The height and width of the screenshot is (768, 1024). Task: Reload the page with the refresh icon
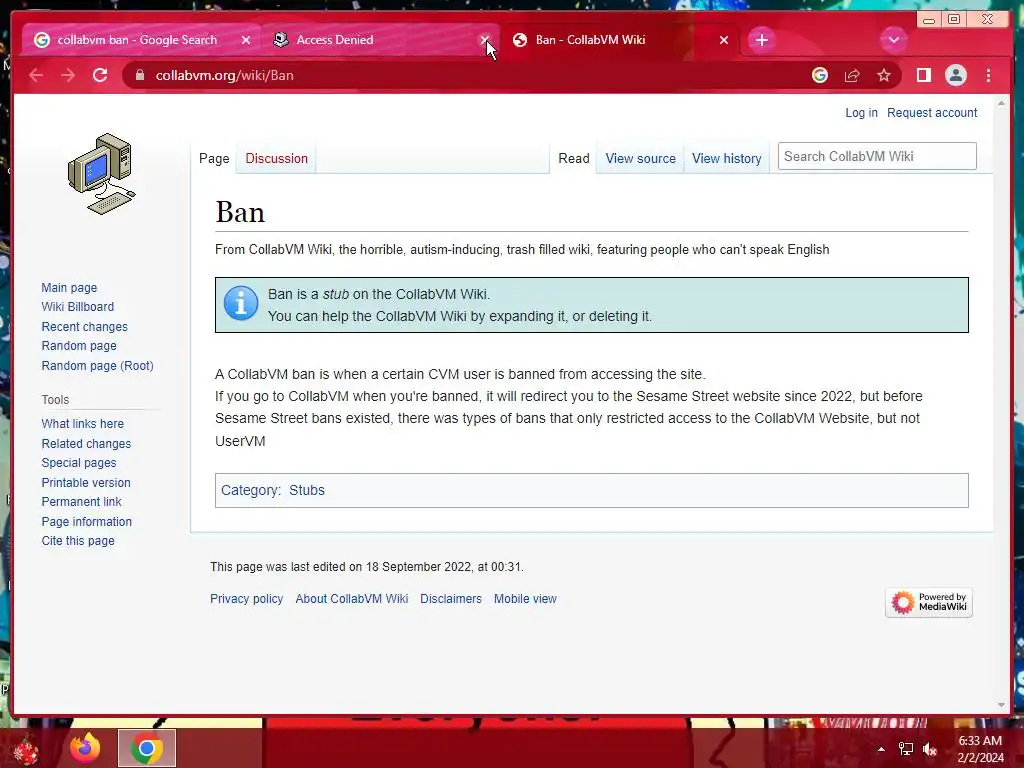click(100, 75)
